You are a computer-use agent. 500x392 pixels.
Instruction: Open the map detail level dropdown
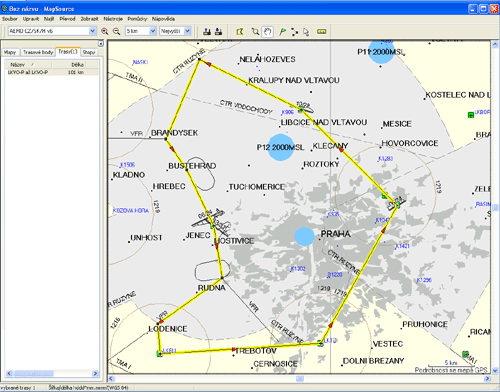tap(175, 31)
